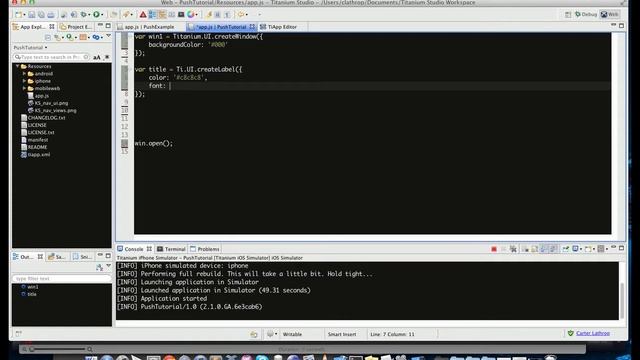Click the sort icon in Outline panel
Image resolution: width=640 pixels, height=360 pixels.
tap(99, 268)
